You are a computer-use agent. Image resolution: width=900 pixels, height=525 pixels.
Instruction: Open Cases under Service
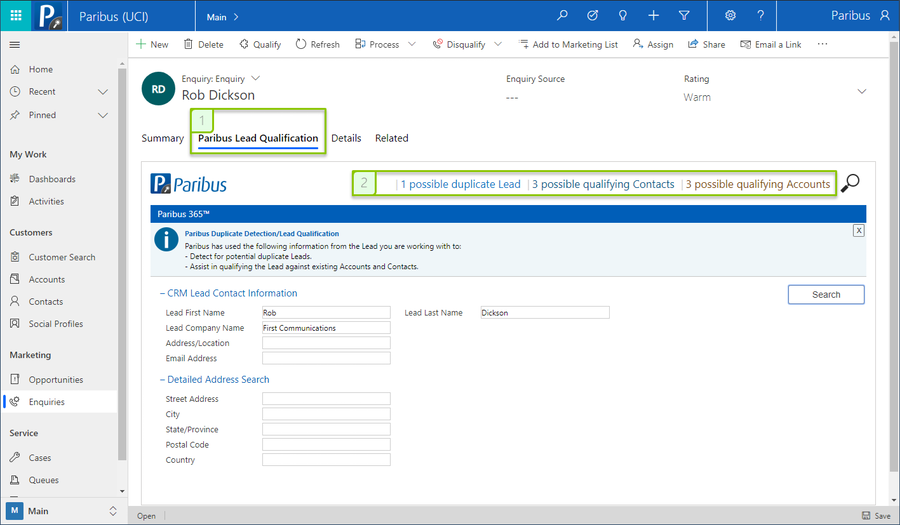(x=40, y=458)
